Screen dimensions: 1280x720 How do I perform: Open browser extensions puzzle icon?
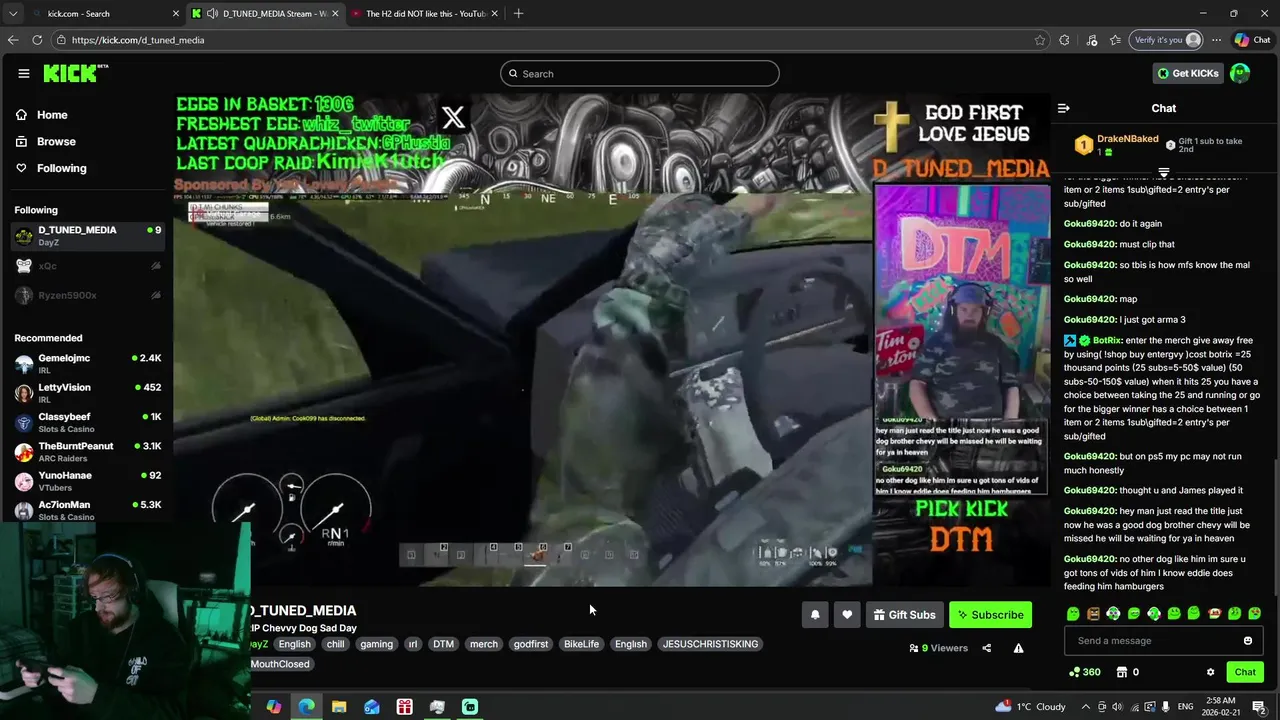coord(1064,40)
